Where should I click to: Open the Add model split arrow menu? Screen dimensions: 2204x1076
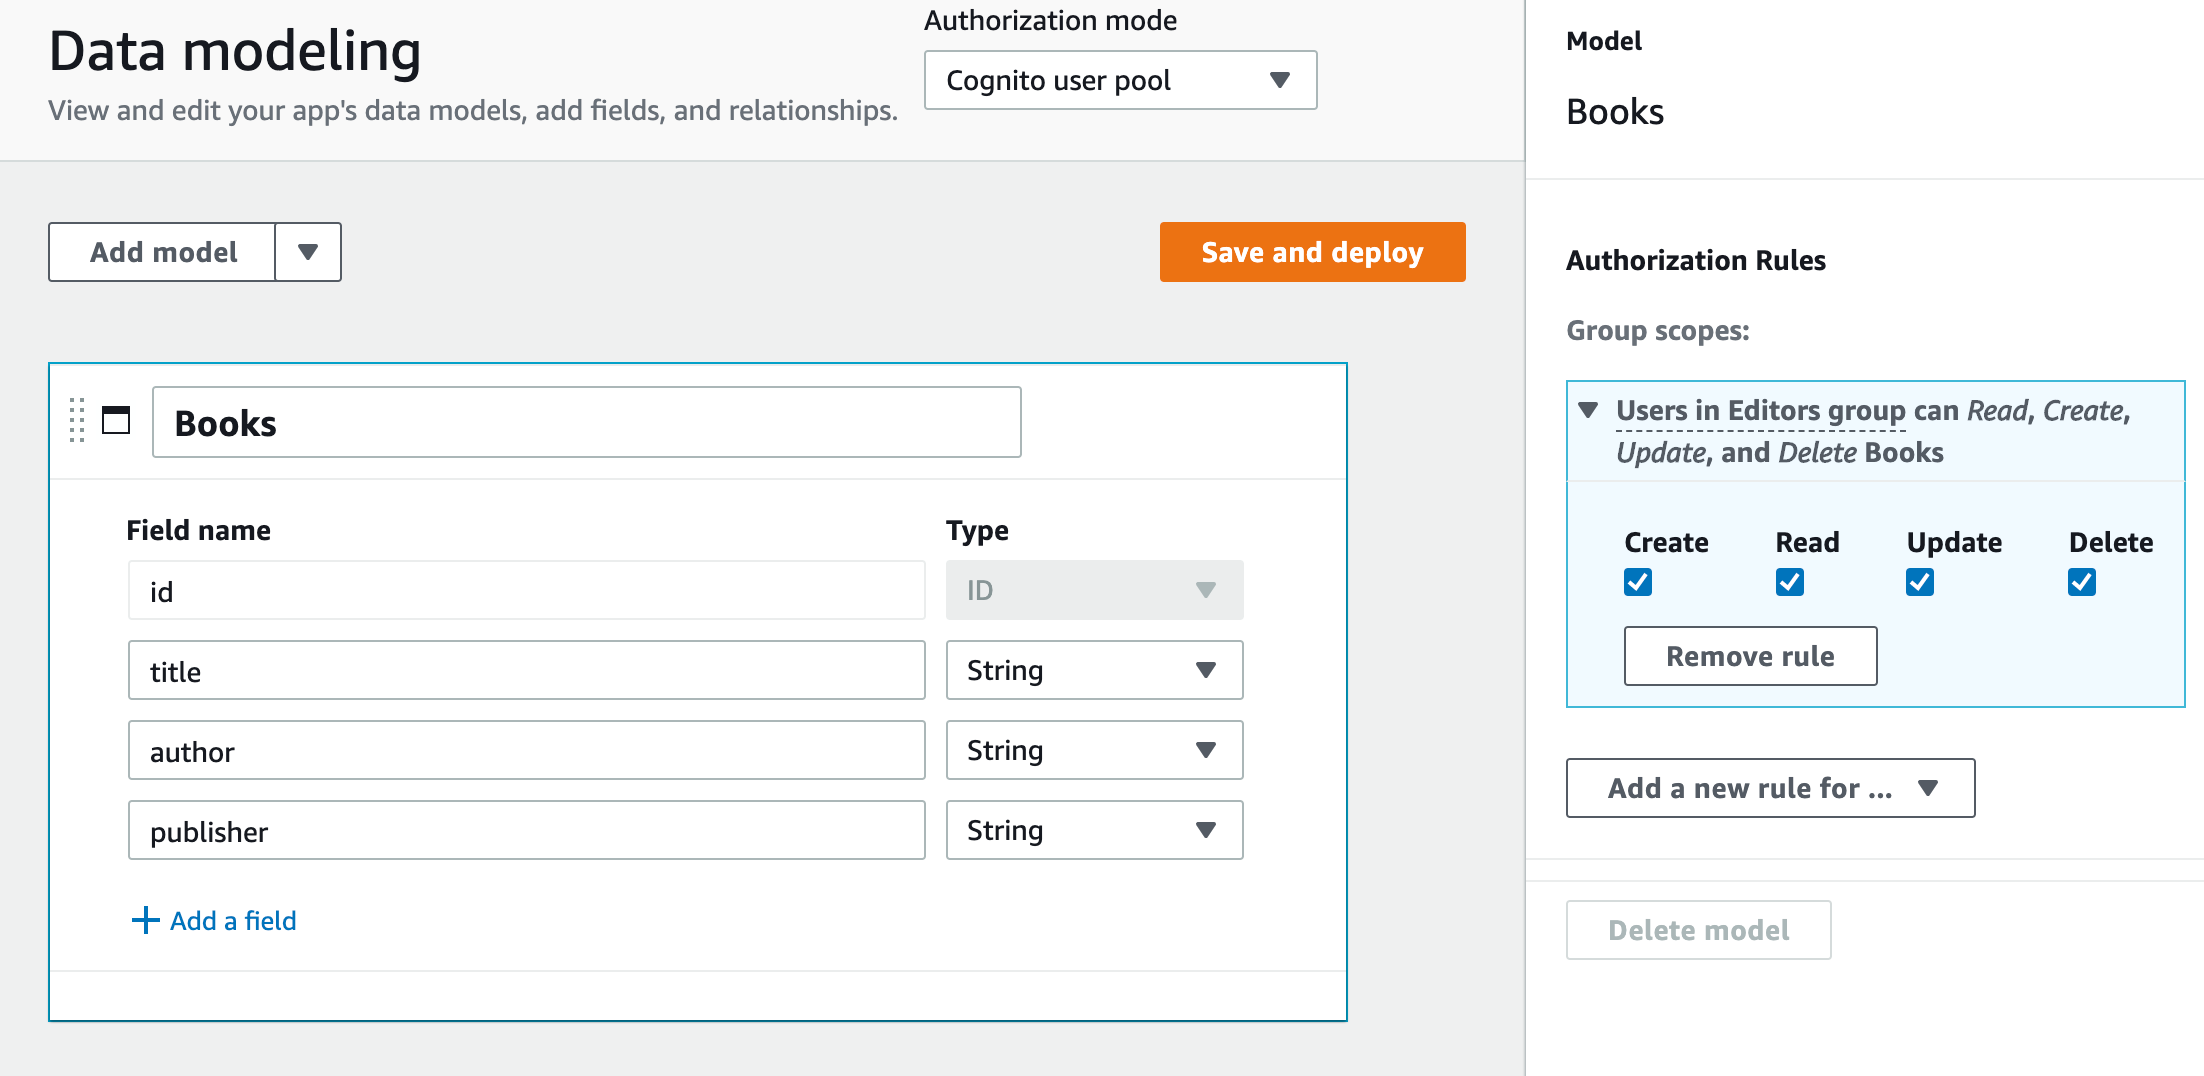pyautogui.click(x=308, y=252)
